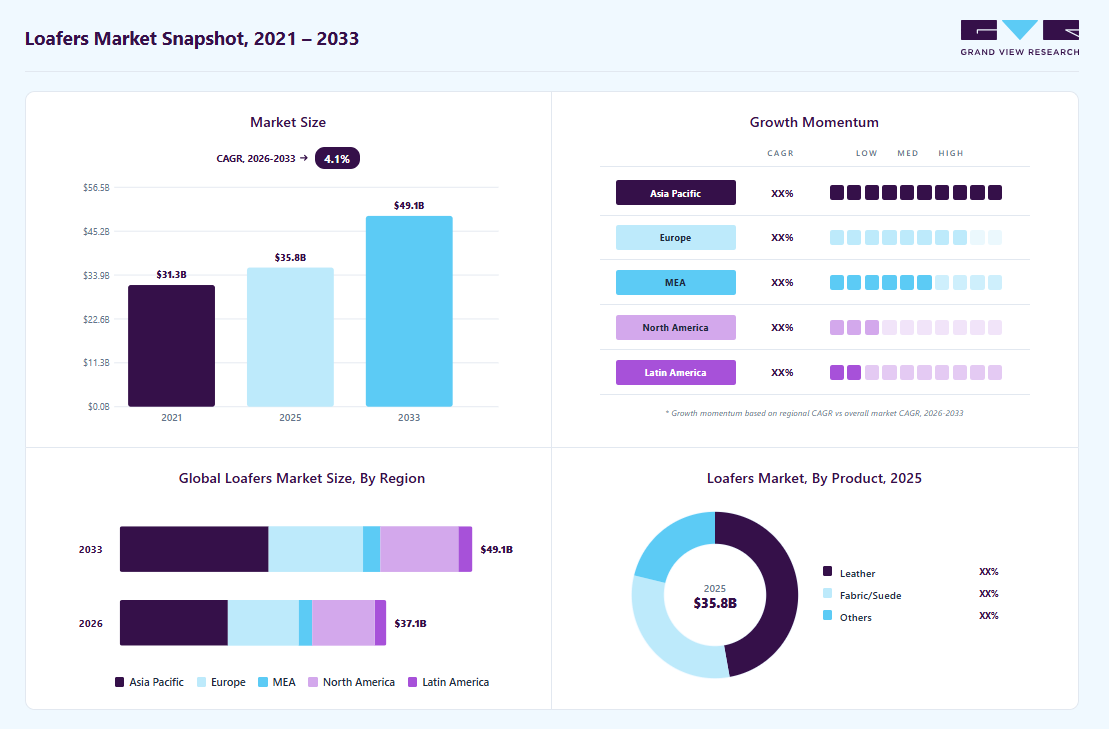This screenshot has width=1109, height=729.
Task: Select Asia Pacific segment in 2026 bar
Action: point(174,623)
